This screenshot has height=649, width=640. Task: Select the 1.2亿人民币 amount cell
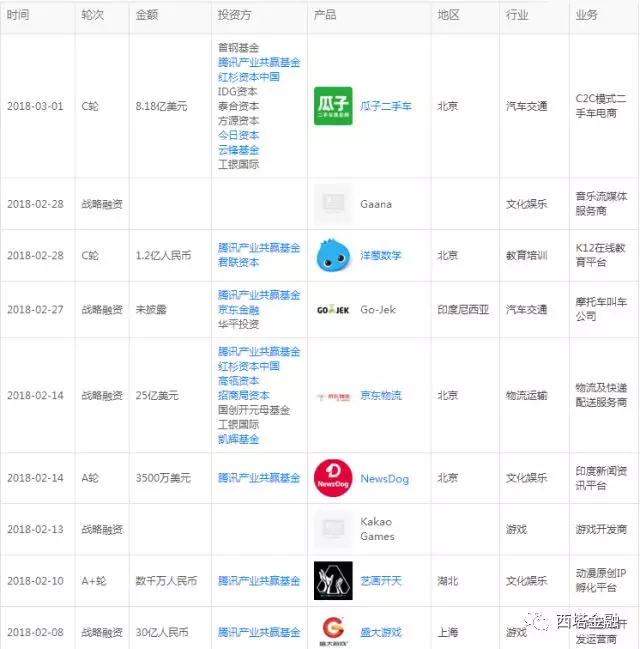click(x=164, y=255)
